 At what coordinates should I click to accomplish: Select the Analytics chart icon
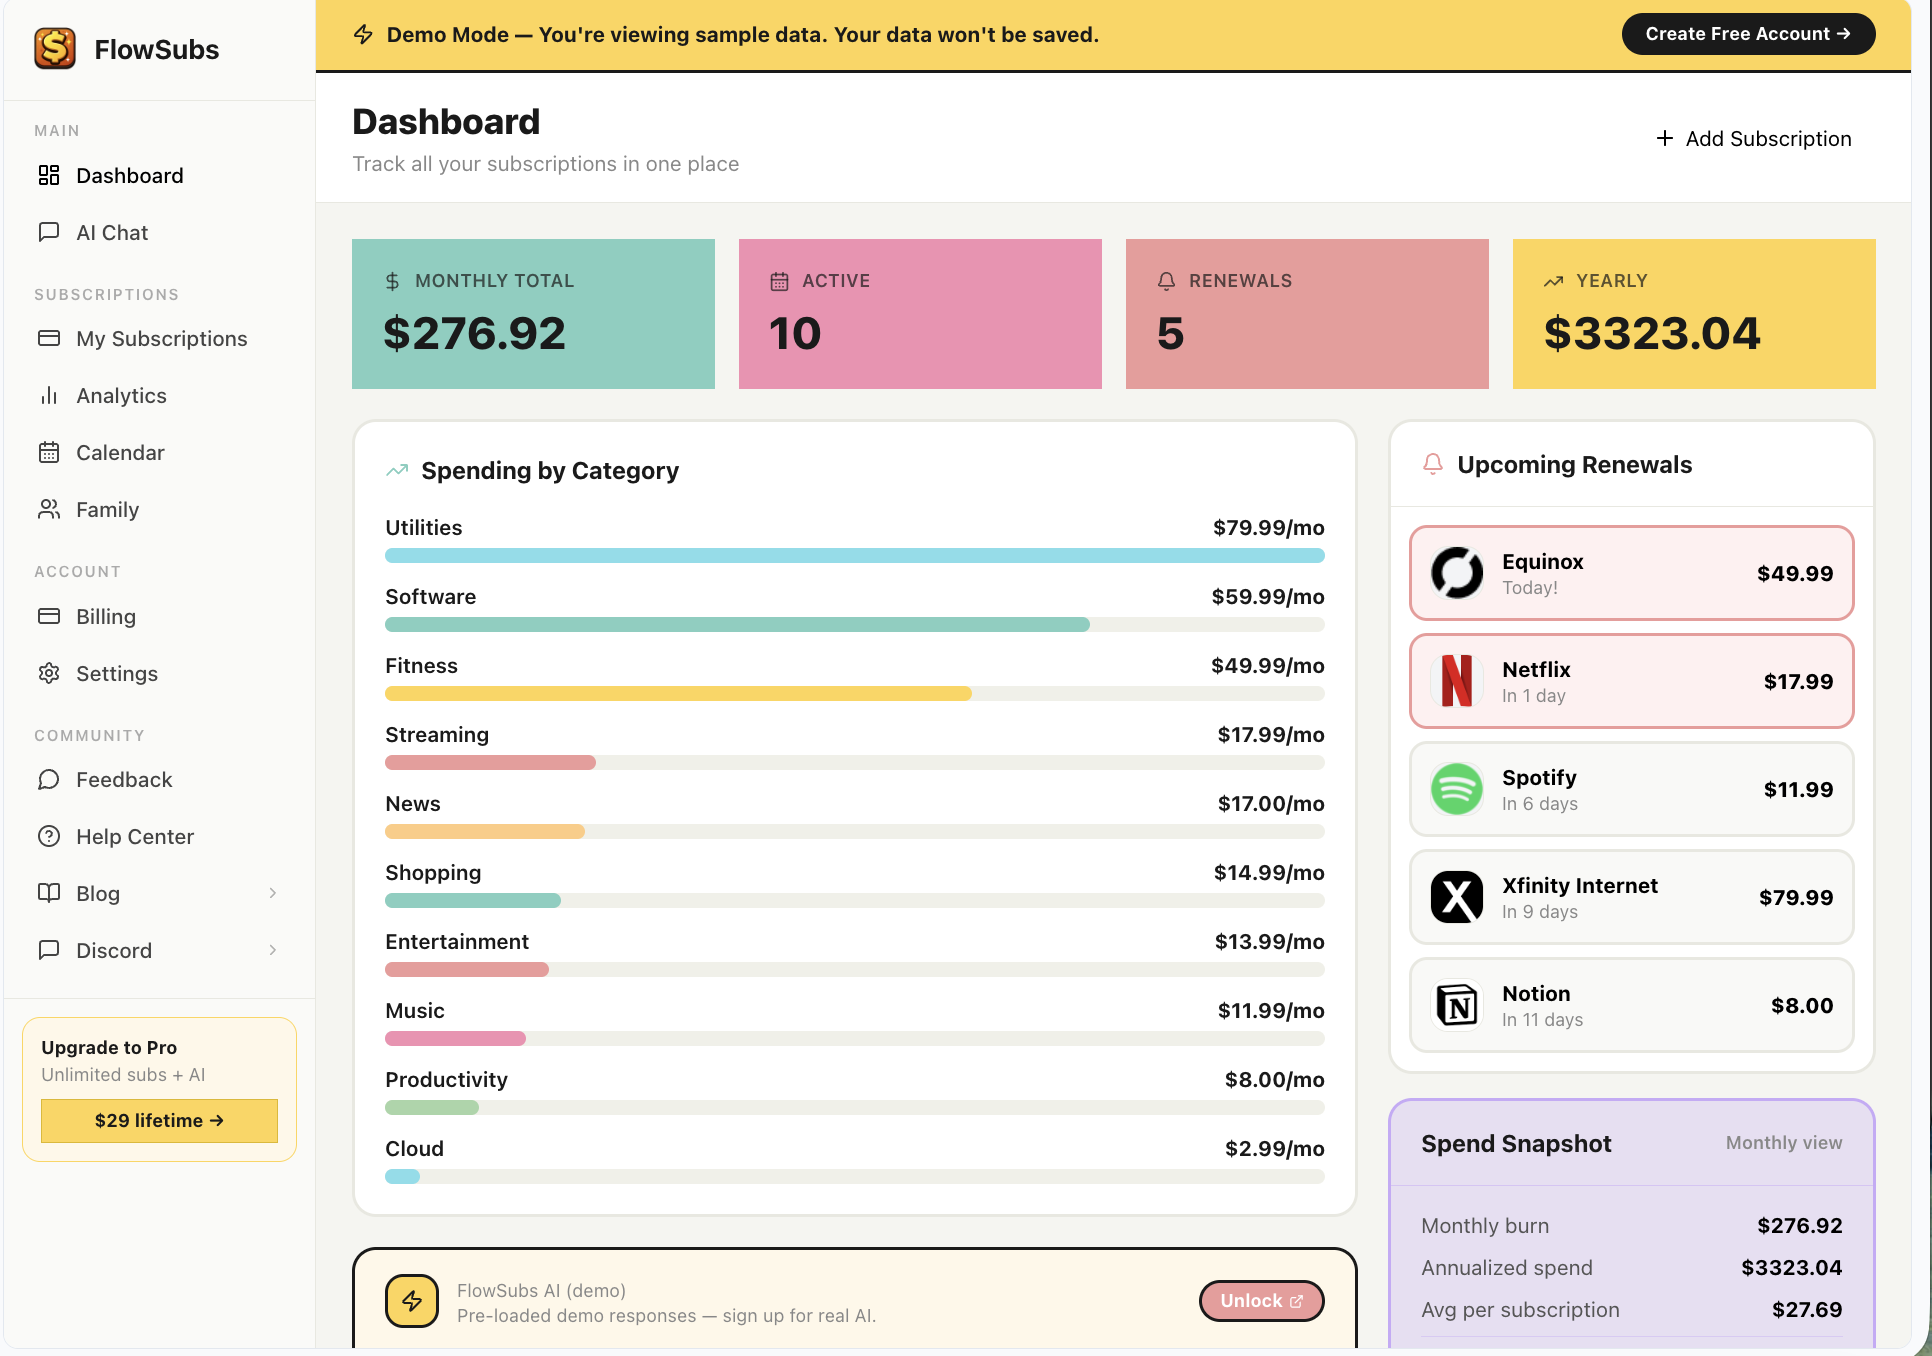49,395
